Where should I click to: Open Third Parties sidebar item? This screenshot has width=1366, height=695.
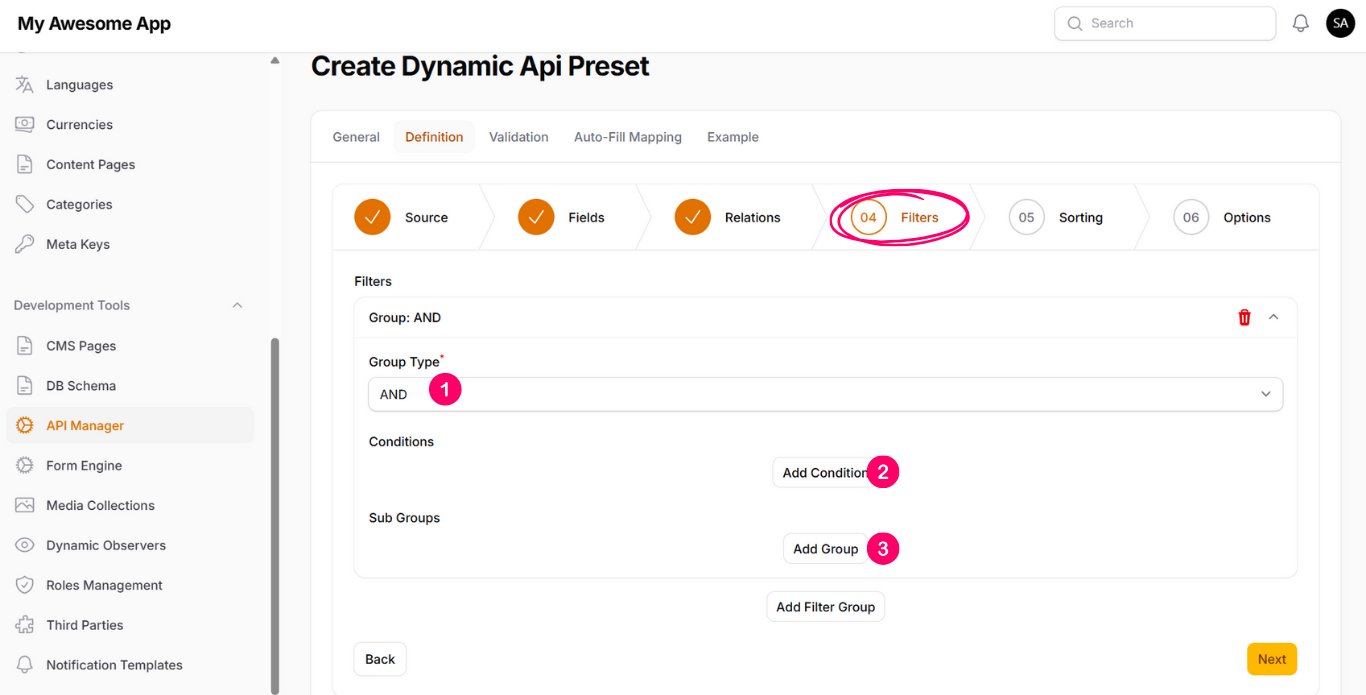coord(84,626)
